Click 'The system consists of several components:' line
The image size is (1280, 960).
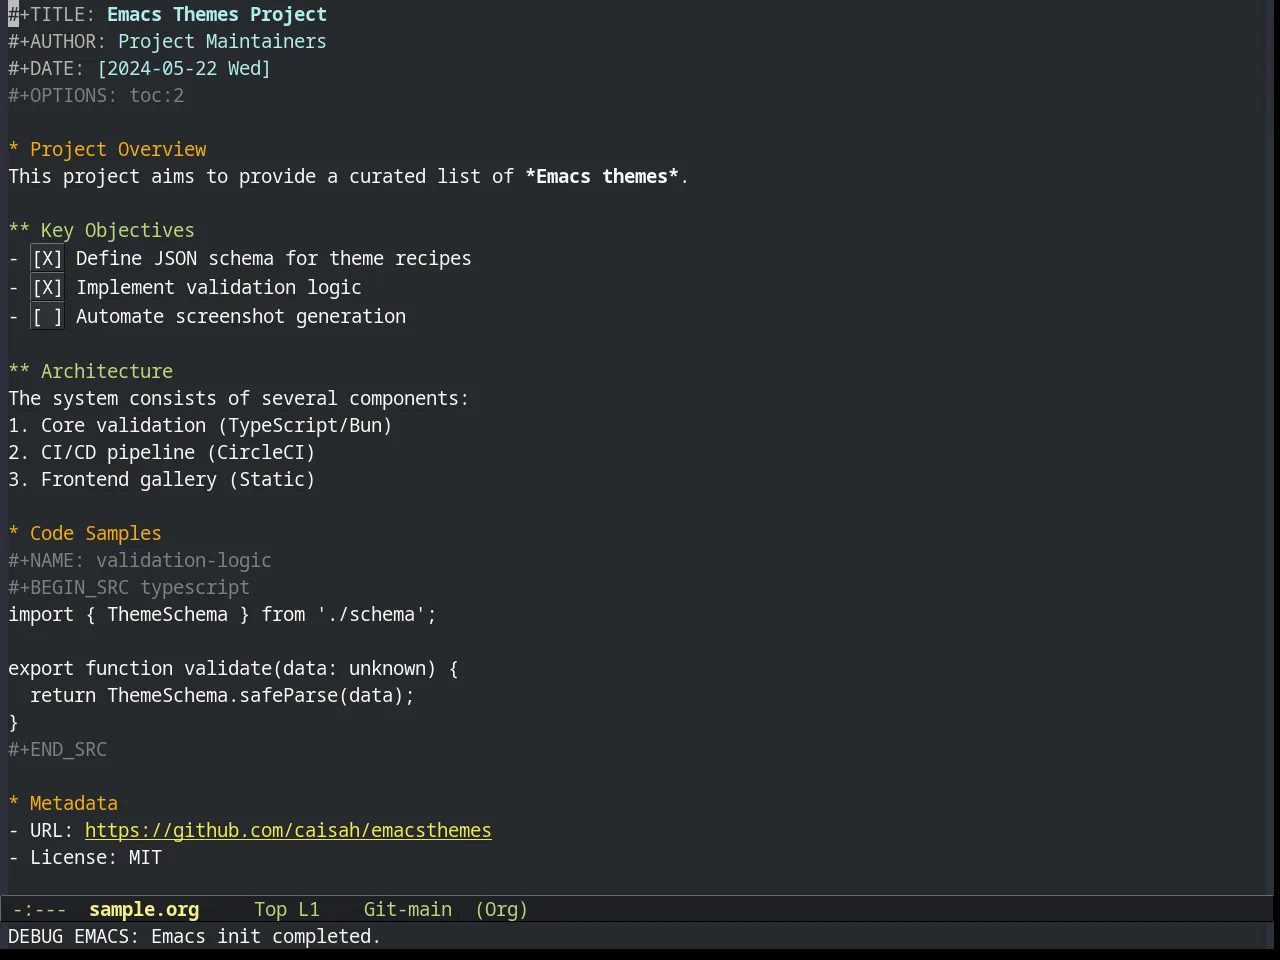pyautogui.click(x=239, y=398)
